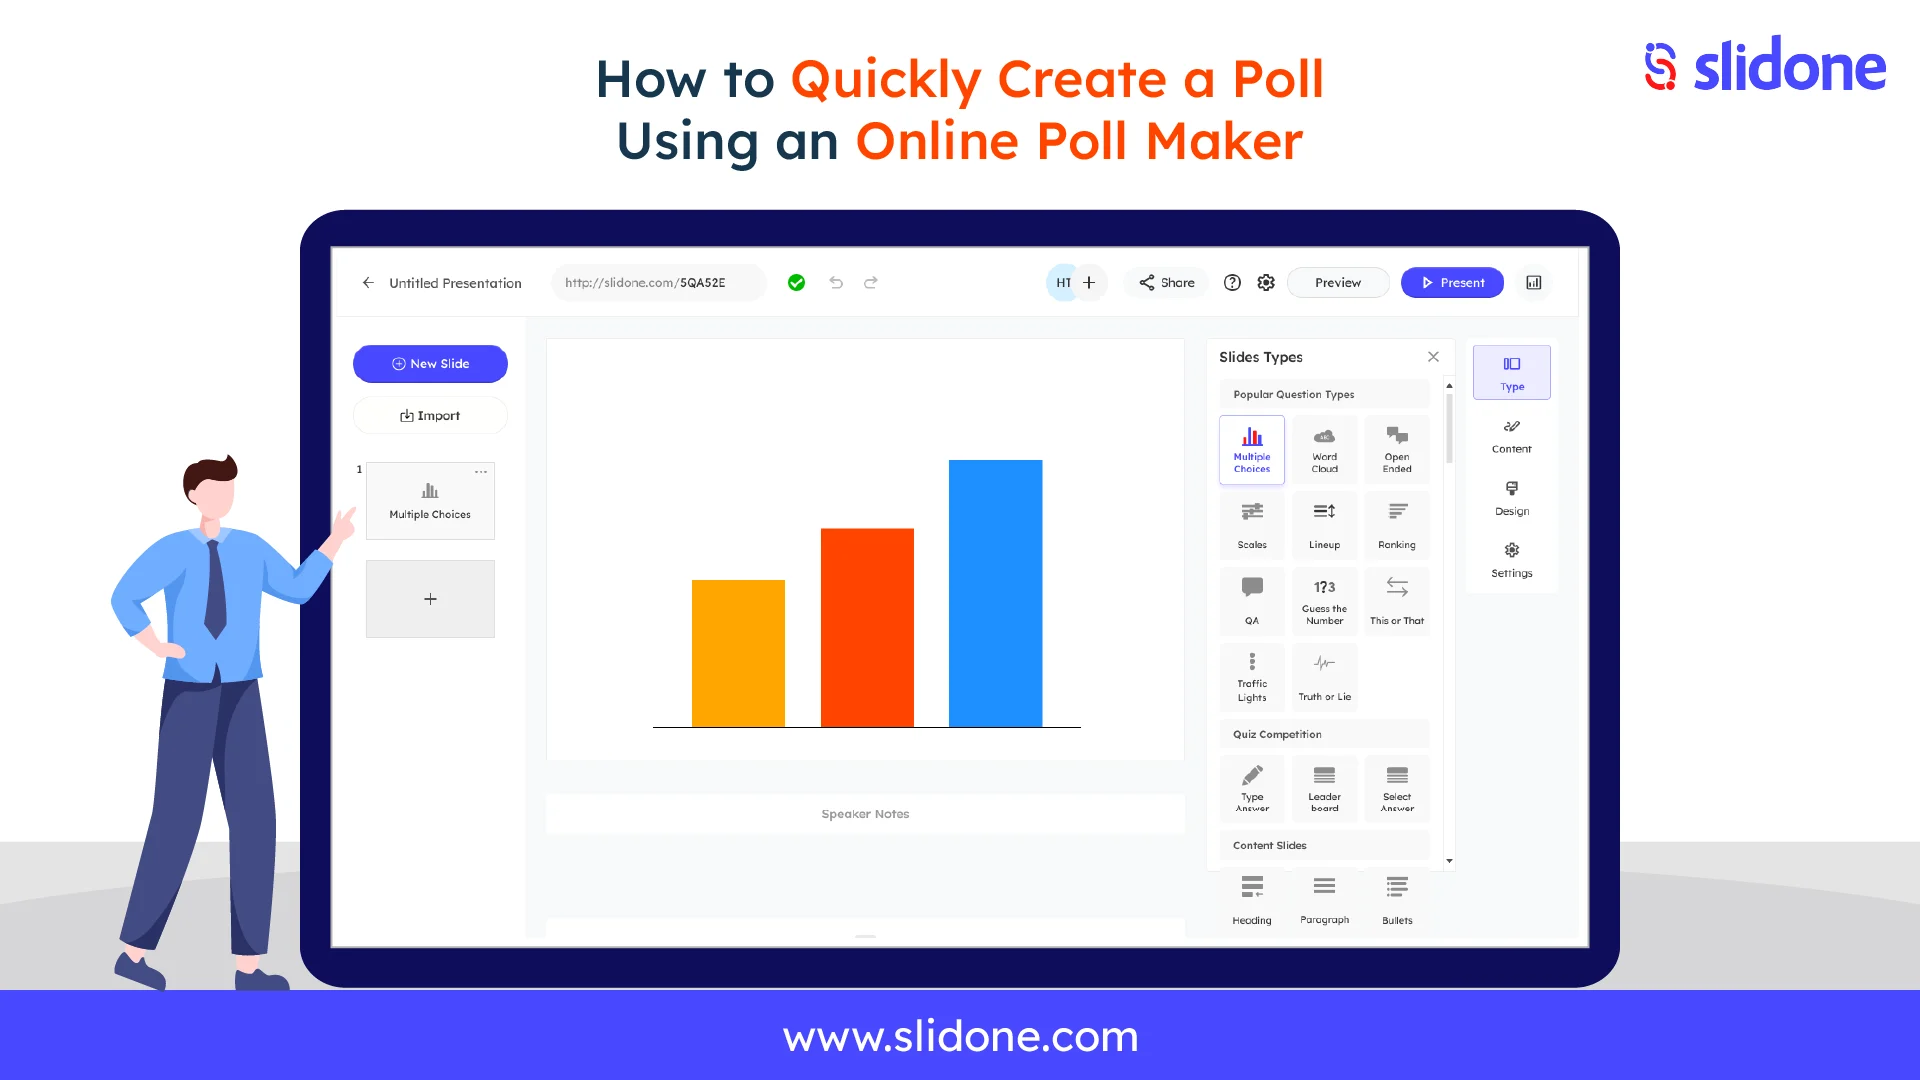This screenshot has width=1920, height=1080.
Task: Select the Traffic Lights question type
Action: point(1251,674)
